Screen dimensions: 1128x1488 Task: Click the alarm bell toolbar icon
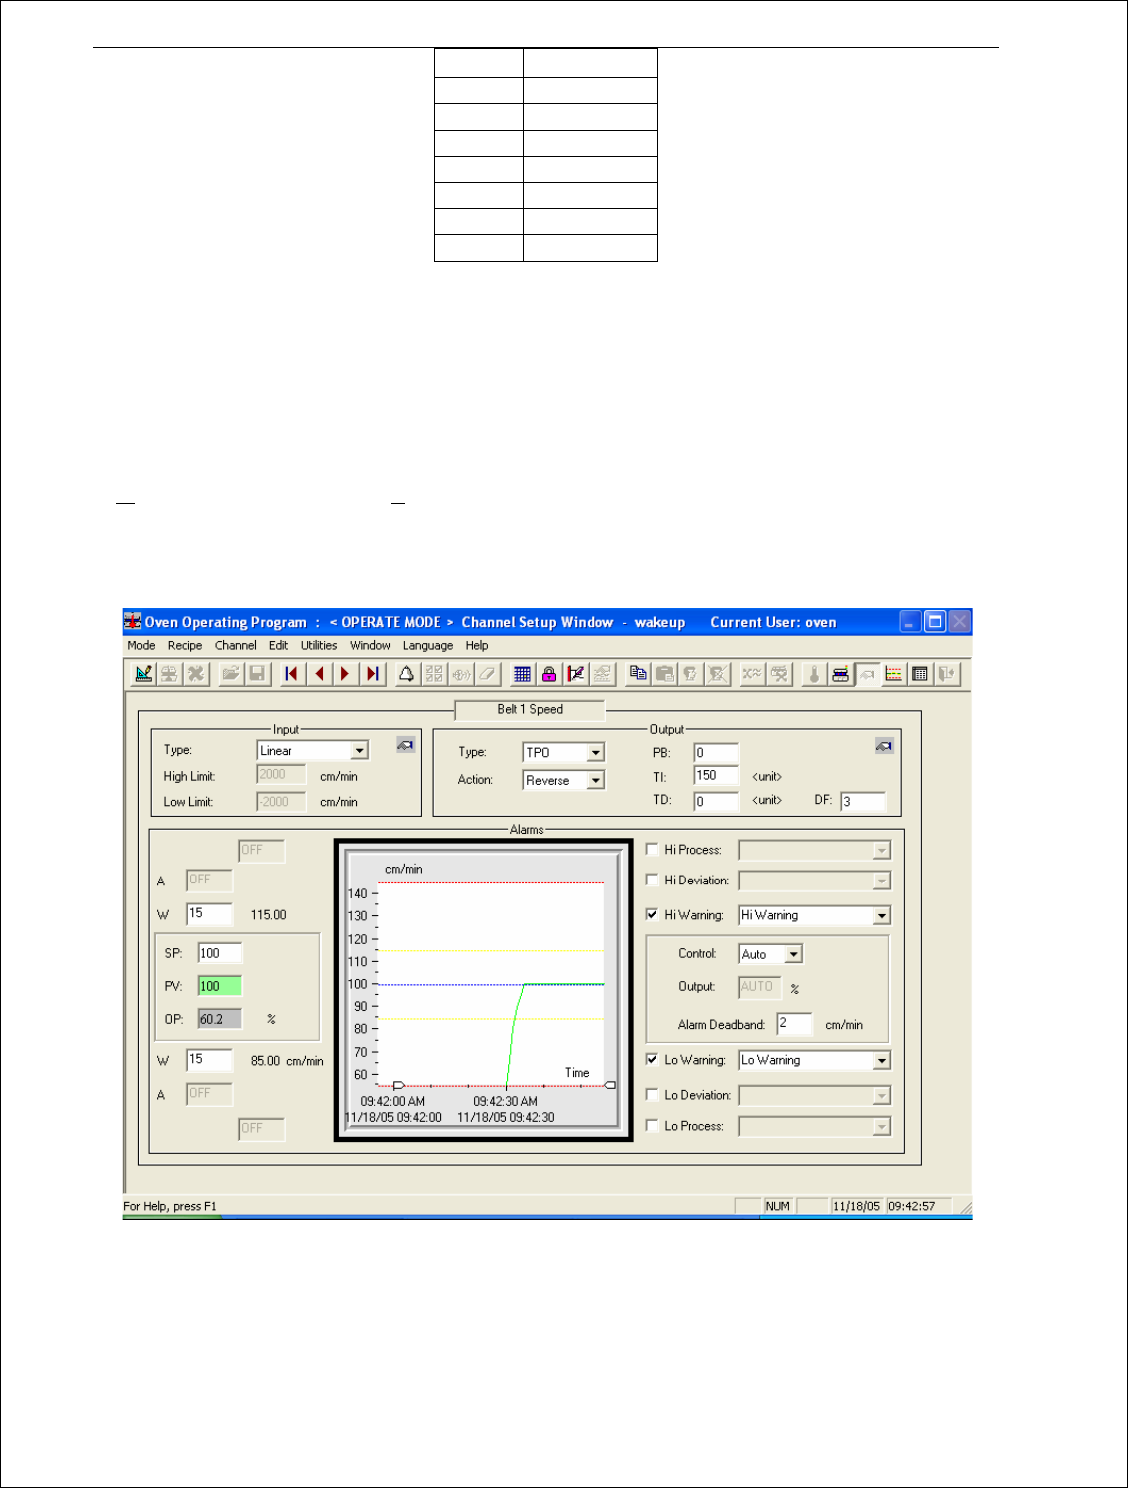pyautogui.click(x=406, y=674)
